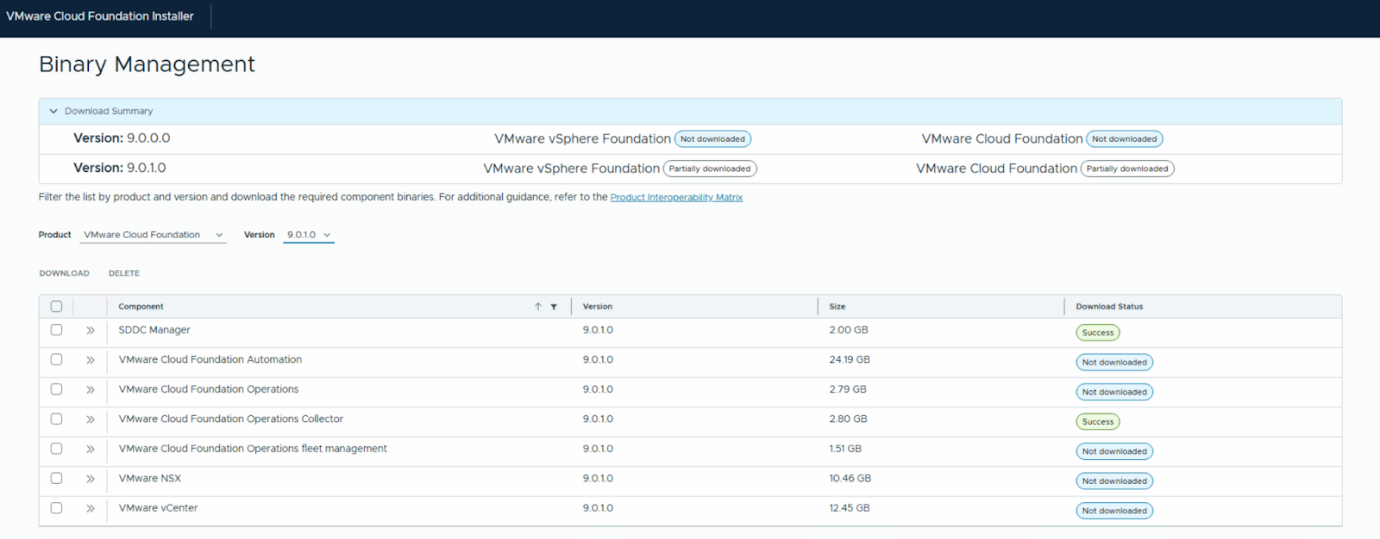Viewport: 1380px width, 539px height.
Task: Sort the Component column with arrow icon
Action: pos(538,307)
